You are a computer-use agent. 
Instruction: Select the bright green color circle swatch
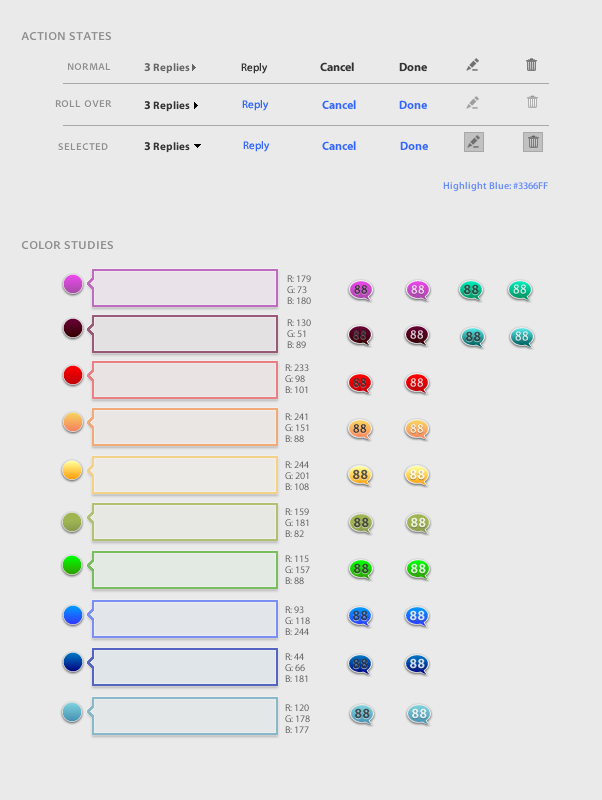click(72, 565)
